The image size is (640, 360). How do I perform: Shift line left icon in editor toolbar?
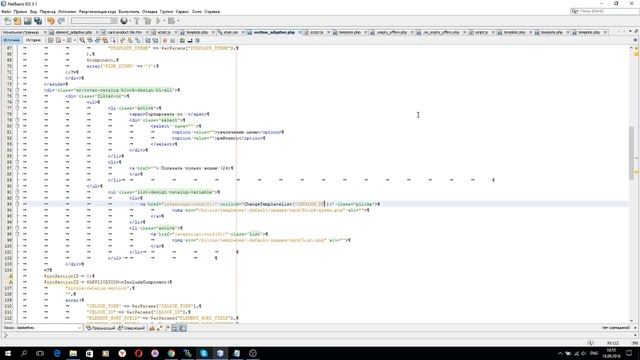pyautogui.click(x=148, y=40)
